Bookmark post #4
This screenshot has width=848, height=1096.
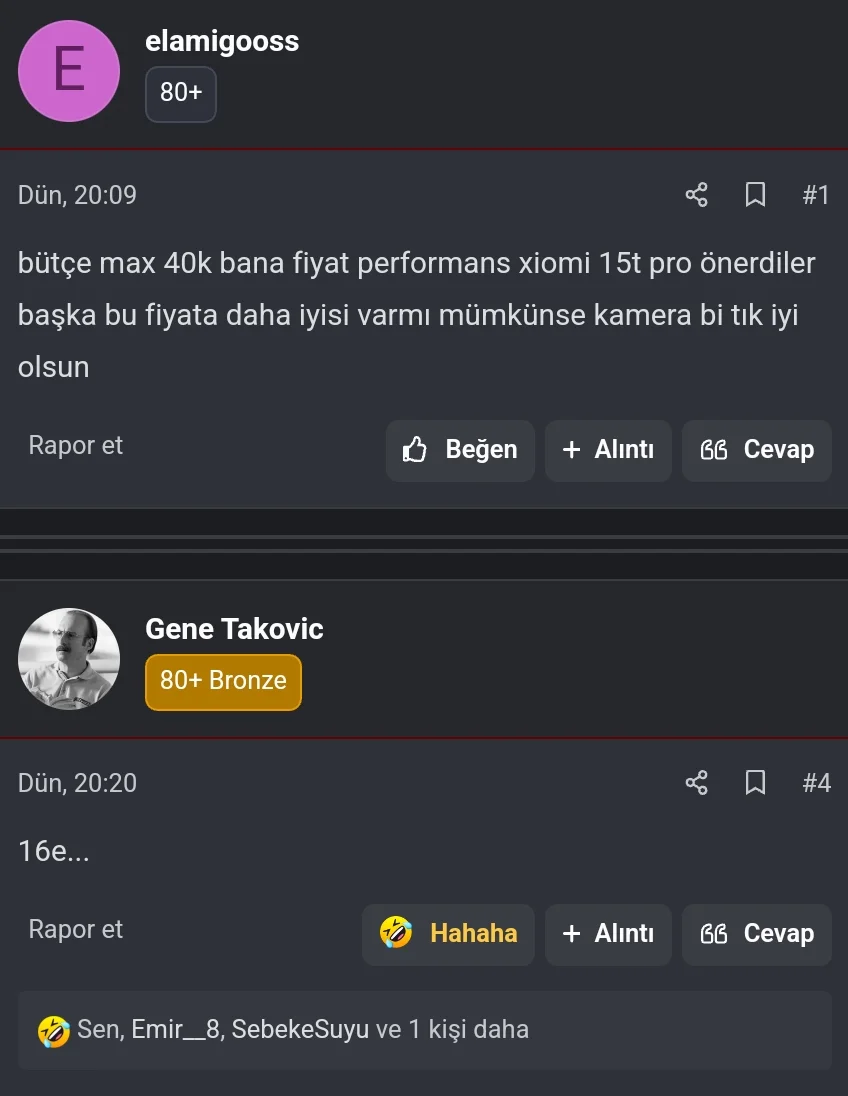(755, 782)
